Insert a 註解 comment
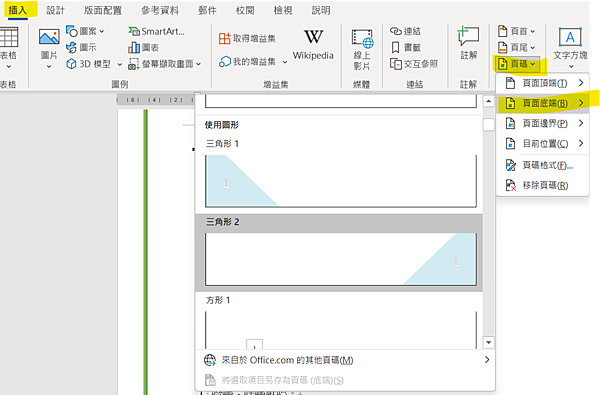 click(x=468, y=42)
